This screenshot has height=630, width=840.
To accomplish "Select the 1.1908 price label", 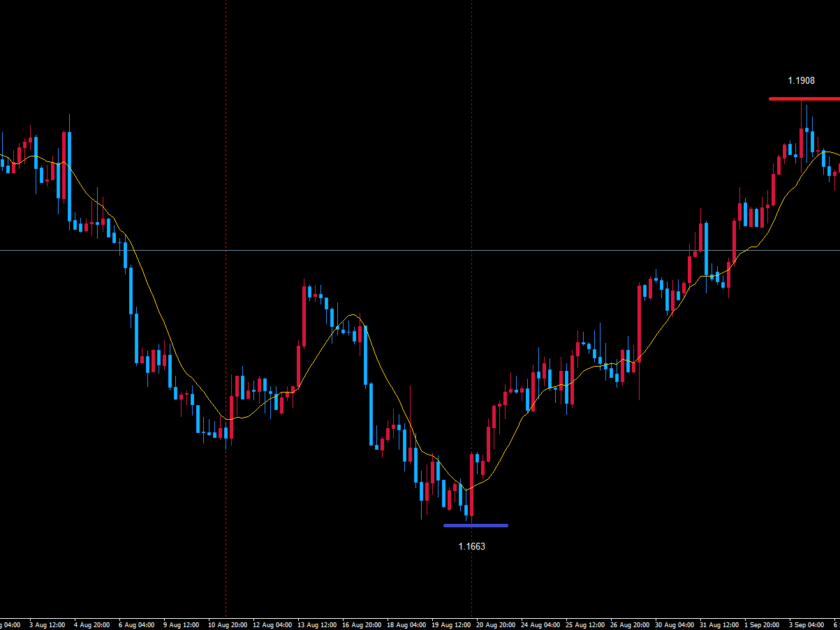I will 800,80.
